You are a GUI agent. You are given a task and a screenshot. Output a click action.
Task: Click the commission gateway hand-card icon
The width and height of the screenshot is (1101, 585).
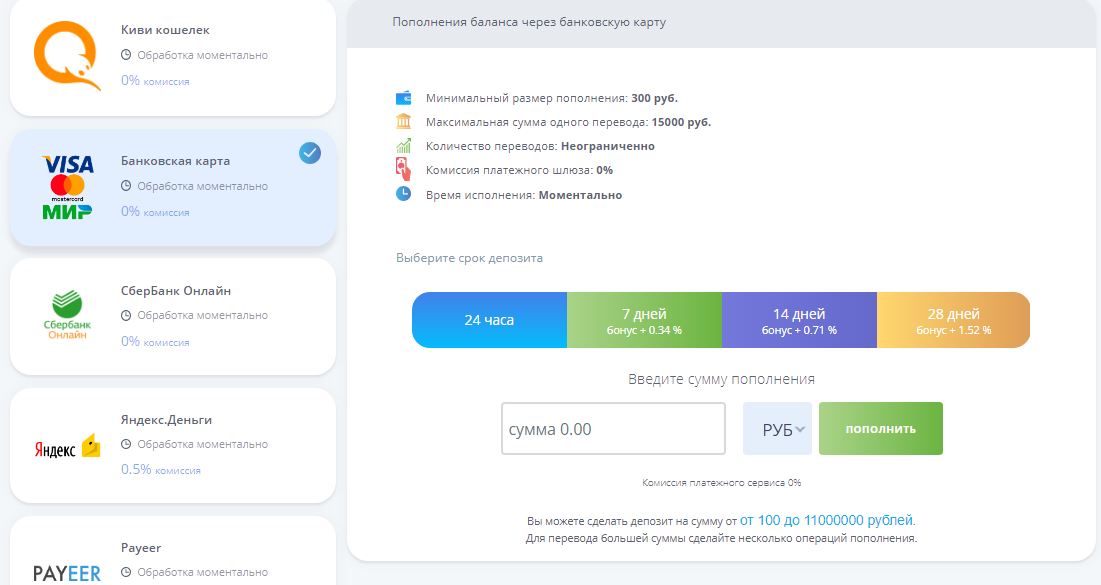point(401,169)
